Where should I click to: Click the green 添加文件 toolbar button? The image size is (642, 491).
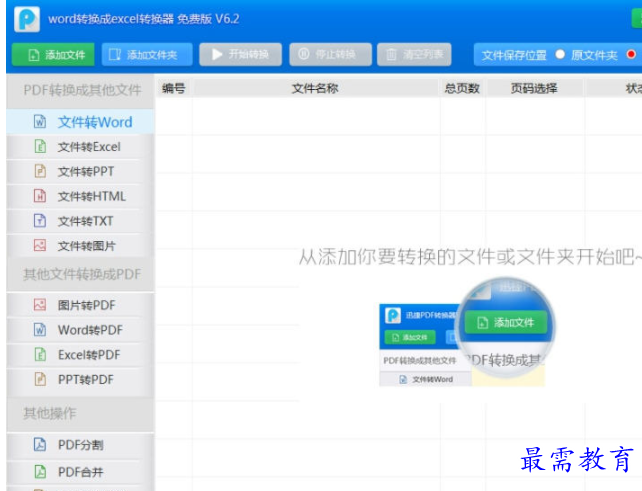(x=53, y=54)
